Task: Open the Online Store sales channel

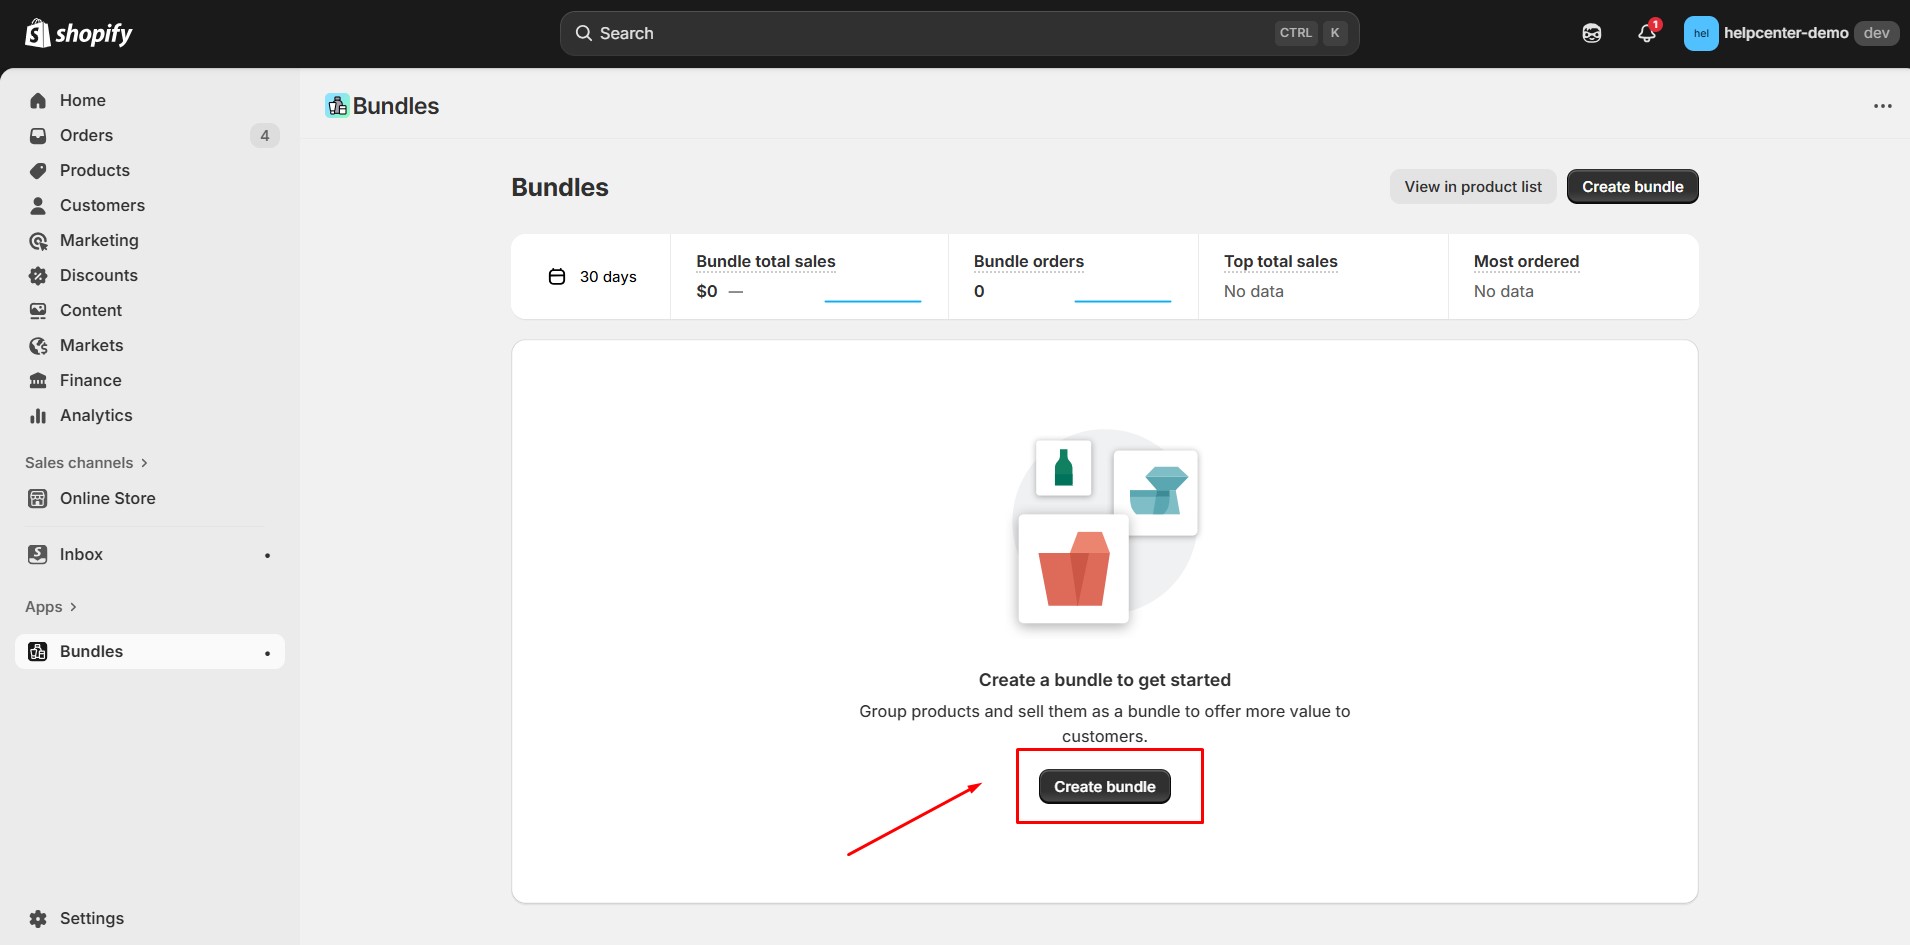Action: [107, 498]
